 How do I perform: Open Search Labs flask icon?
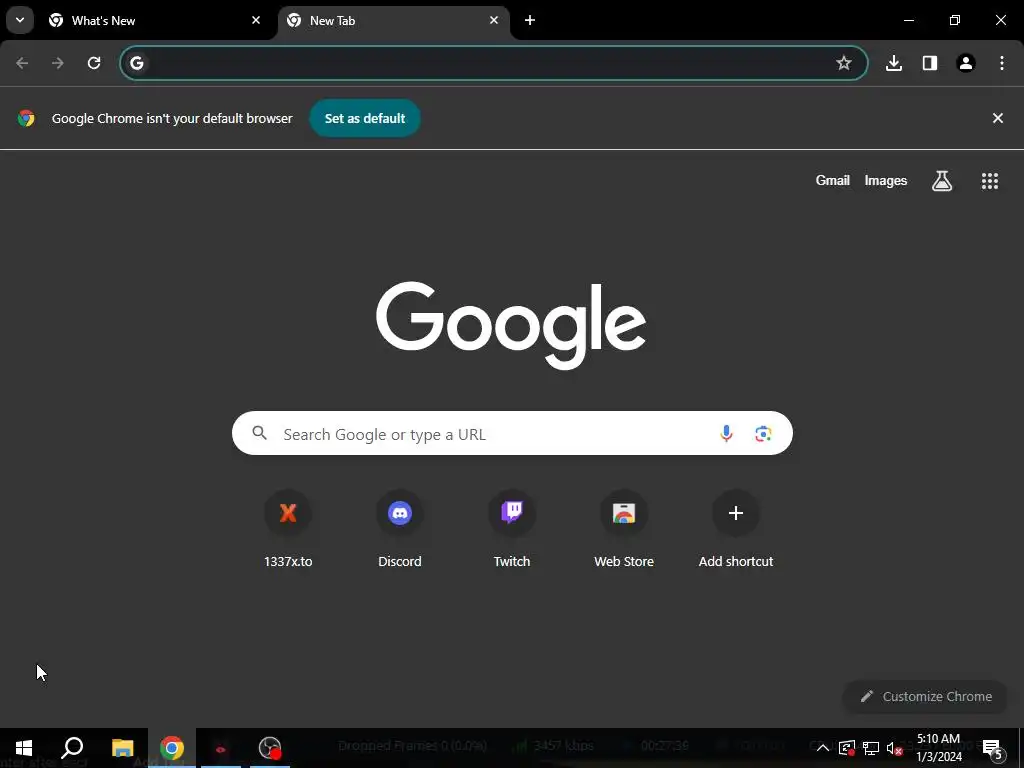(942, 181)
